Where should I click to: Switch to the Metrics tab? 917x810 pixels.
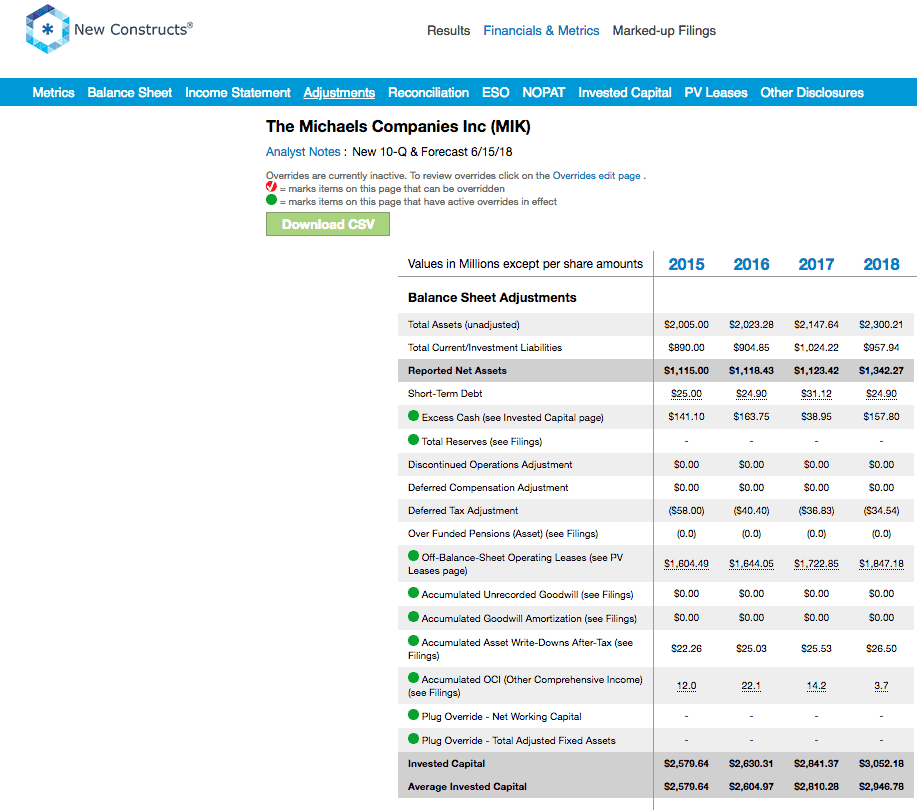(x=53, y=92)
